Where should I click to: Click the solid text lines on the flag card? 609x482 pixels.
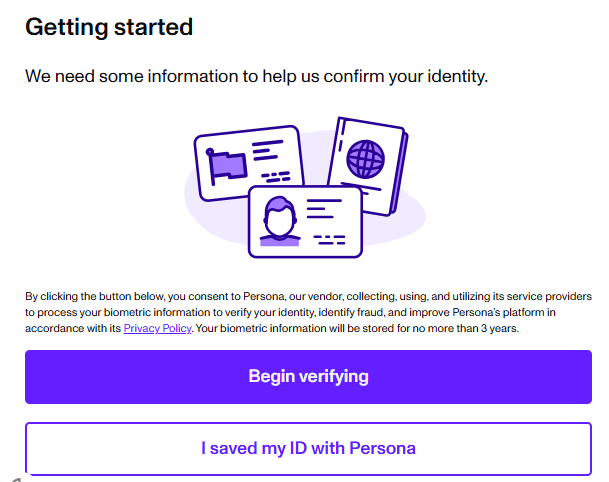click(267, 151)
